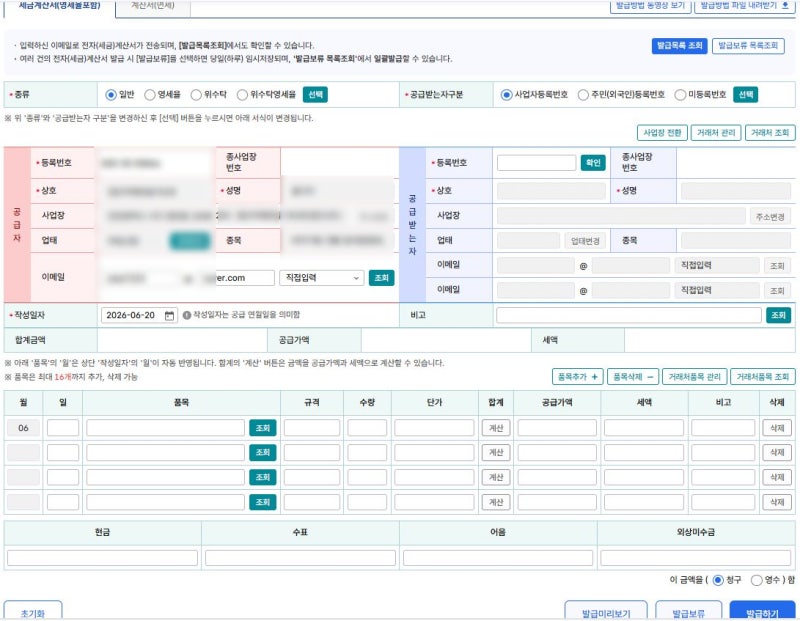Open 거래처 조회 button

coord(770,133)
